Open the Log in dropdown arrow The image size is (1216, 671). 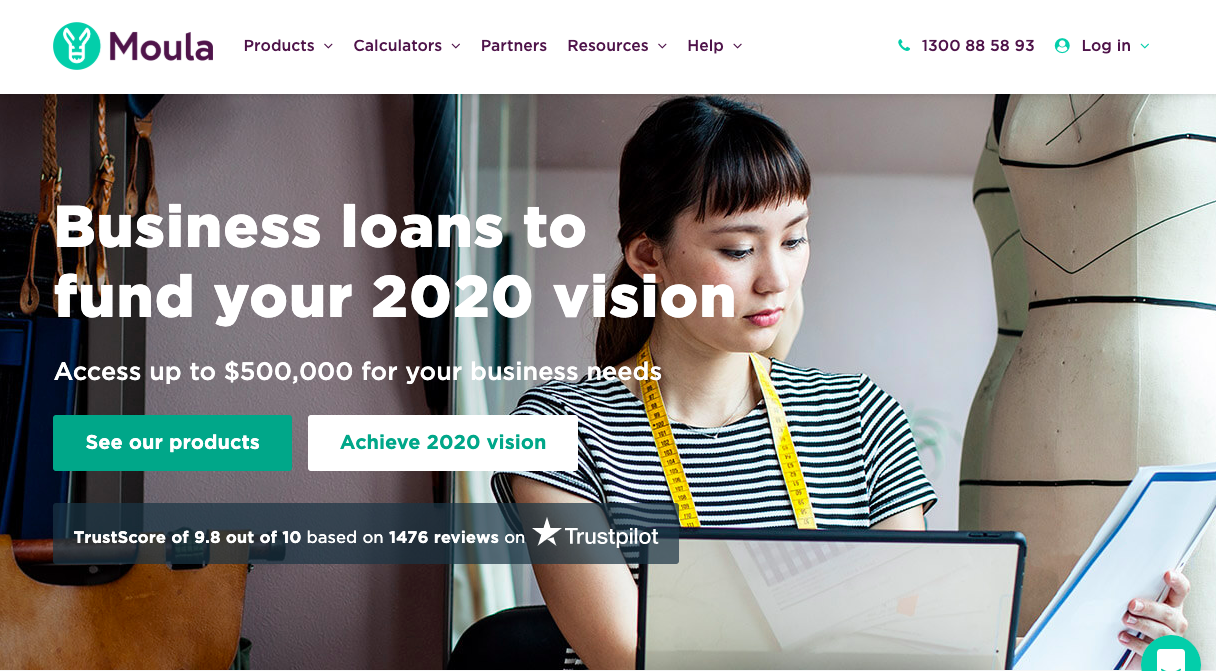(x=1145, y=46)
